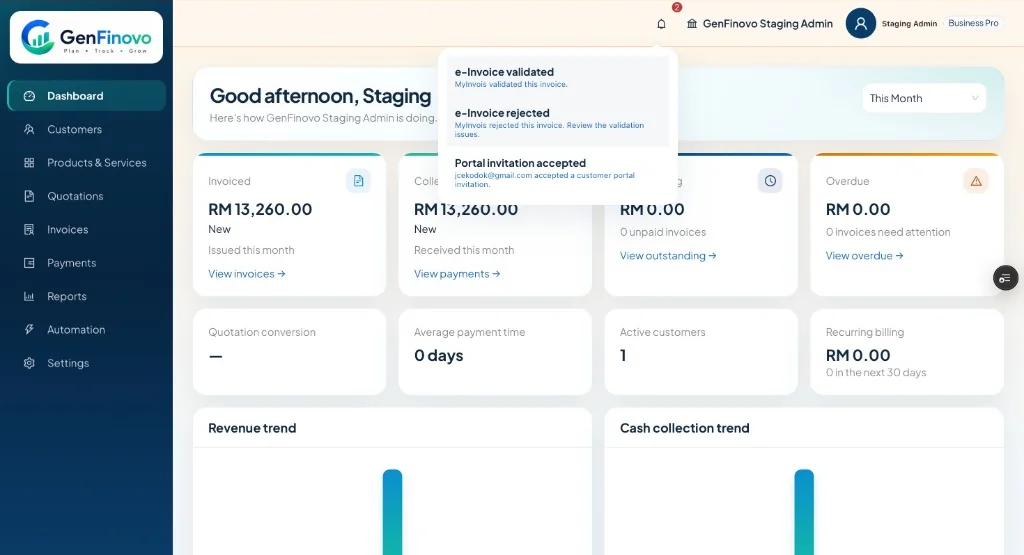1024x555 pixels.
Task: Click the Dashboard gauge icon
Action: [x=29, y=96]
